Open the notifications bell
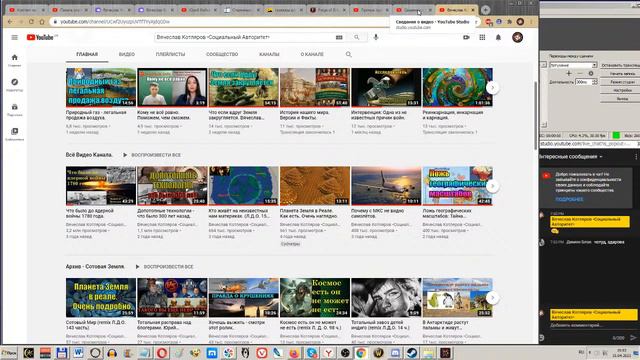The image size is (640, 360). point(498,38)
